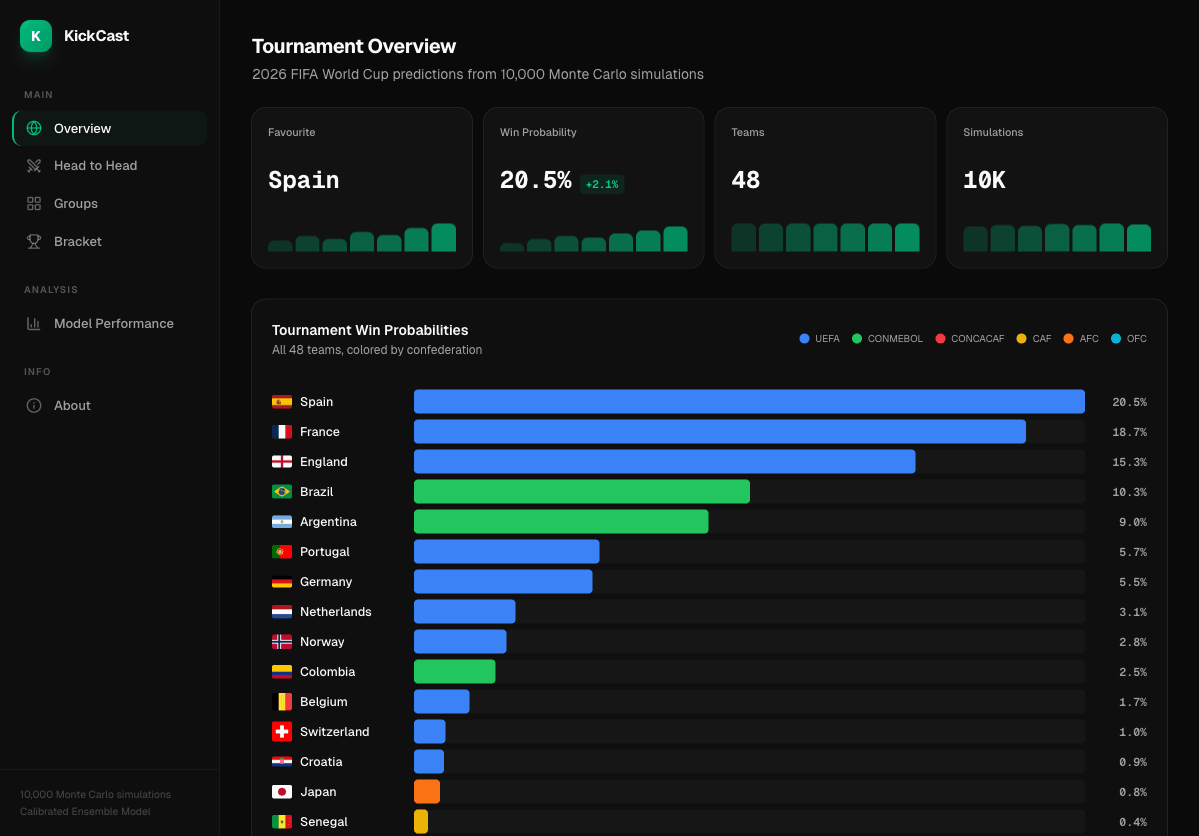Click the Switzerland flag icon
Image resolution: width=1199 pixels, height=836 pixels.
[282, 732]
